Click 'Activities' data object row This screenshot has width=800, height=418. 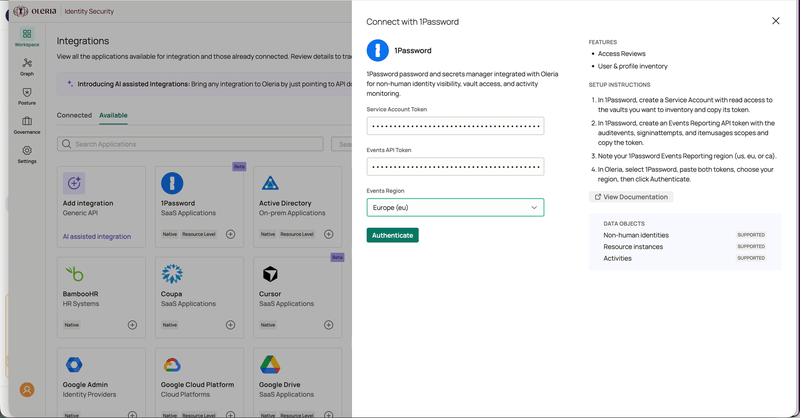click(x=684, y=258)
